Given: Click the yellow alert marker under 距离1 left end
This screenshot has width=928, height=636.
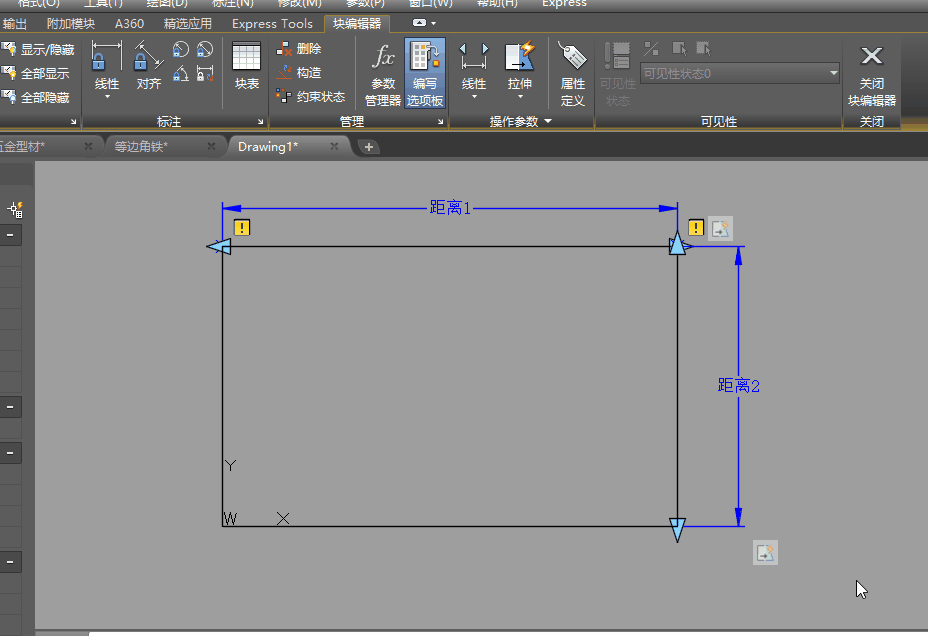Looking at the screenshot, I should coord(241,228).
